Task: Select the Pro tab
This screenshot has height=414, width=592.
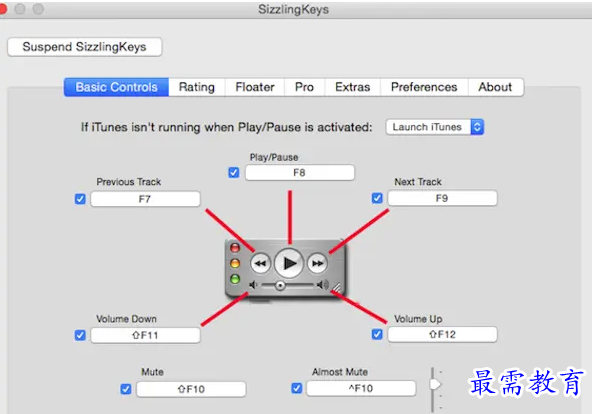Action: coord(304,87)
